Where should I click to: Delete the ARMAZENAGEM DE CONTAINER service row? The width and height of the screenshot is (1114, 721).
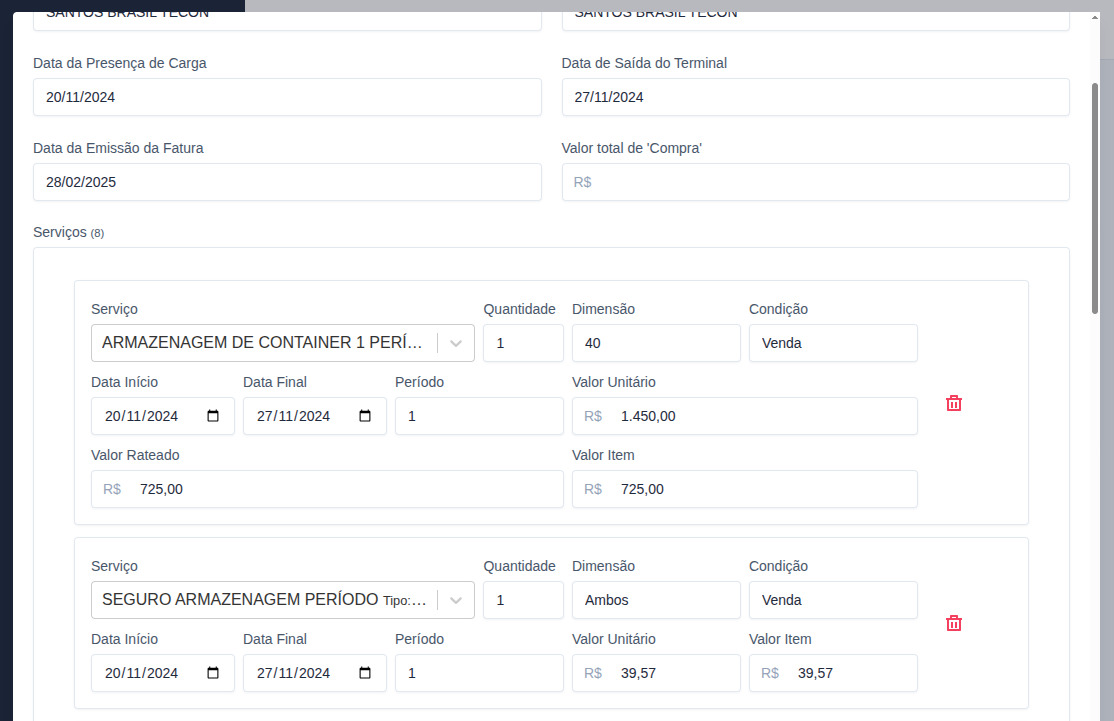point(953,403)
